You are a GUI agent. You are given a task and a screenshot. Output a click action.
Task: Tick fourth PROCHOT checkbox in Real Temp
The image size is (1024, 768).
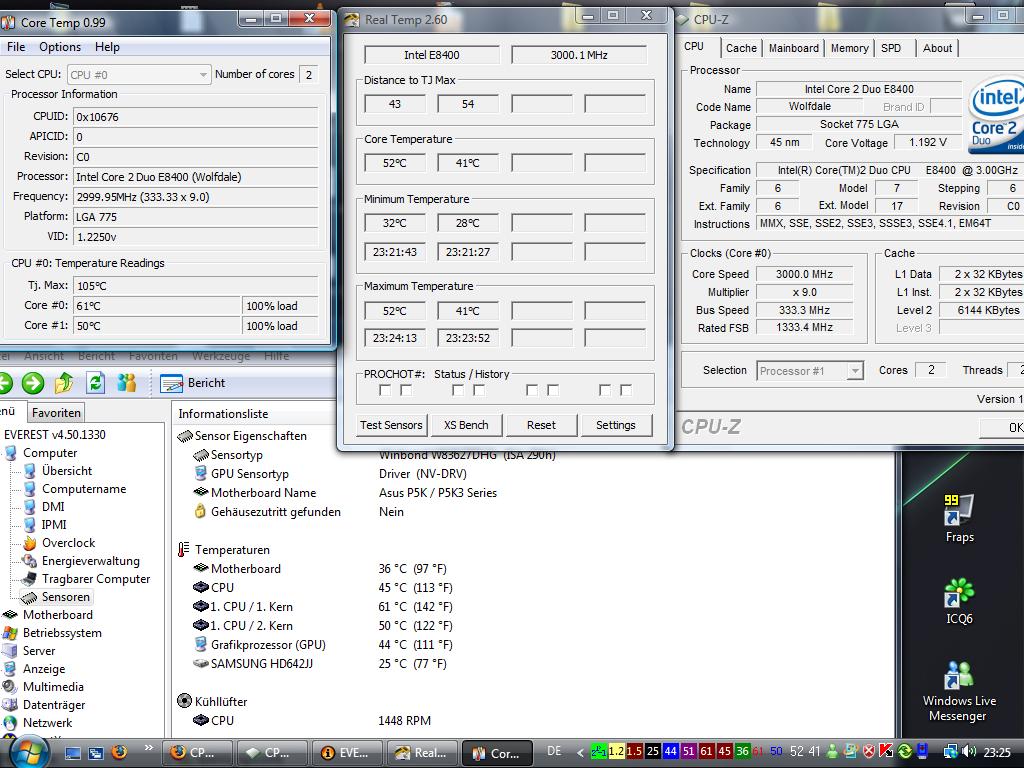click(x=479, y=390)
